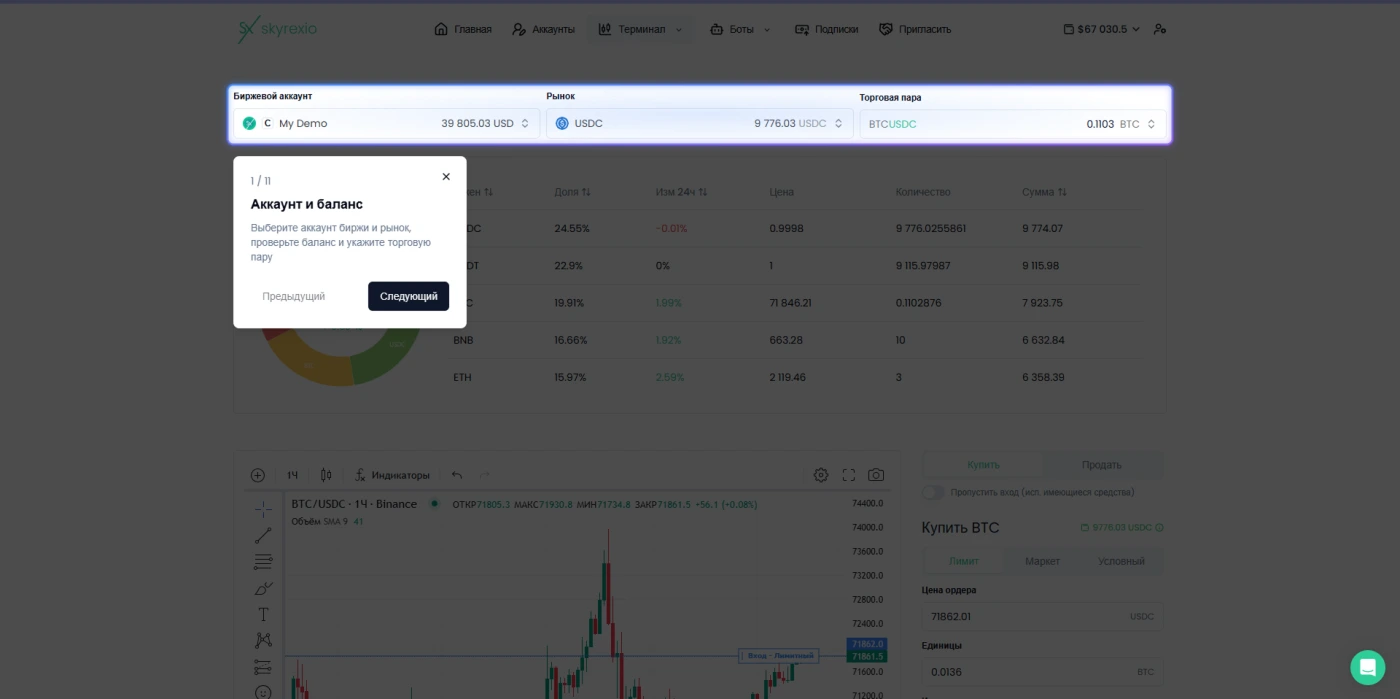This screenshot has height=699, width=1400.
Task: Open the Биржевой аккаунт My Demo dropdown
Action: click(387, 123)
